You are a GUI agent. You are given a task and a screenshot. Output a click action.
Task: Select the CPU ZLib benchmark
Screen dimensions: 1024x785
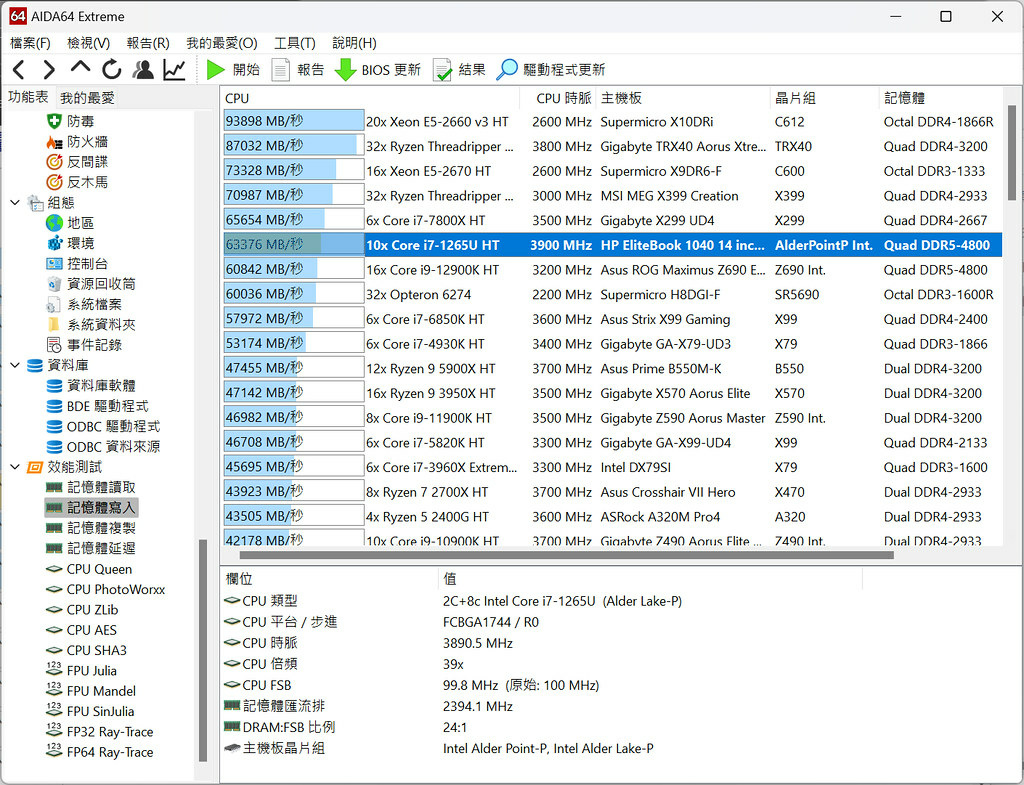(x=82, y=609)
